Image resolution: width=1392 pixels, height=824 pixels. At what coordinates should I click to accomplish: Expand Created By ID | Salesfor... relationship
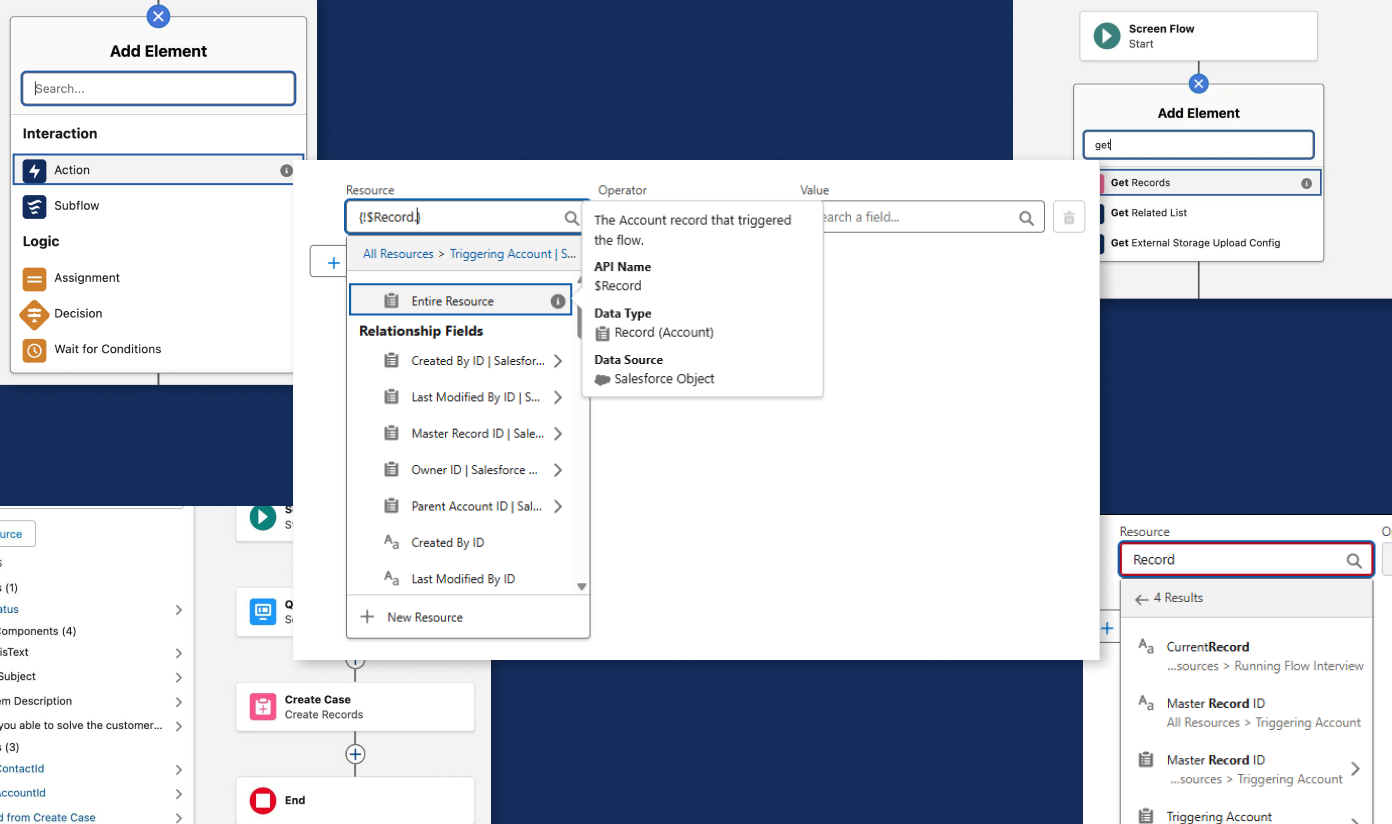pos(558,361)
